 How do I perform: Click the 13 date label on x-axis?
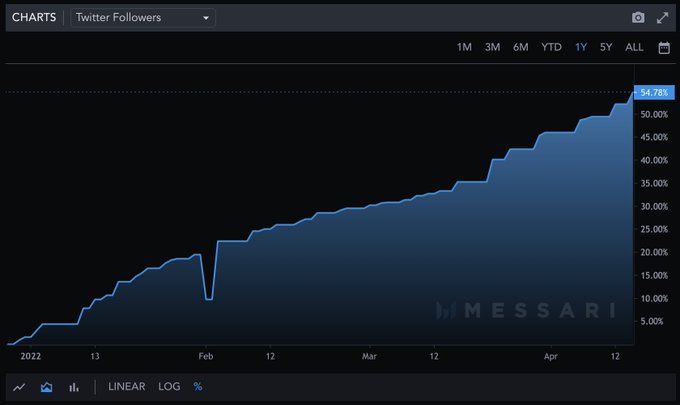point(95,356)
